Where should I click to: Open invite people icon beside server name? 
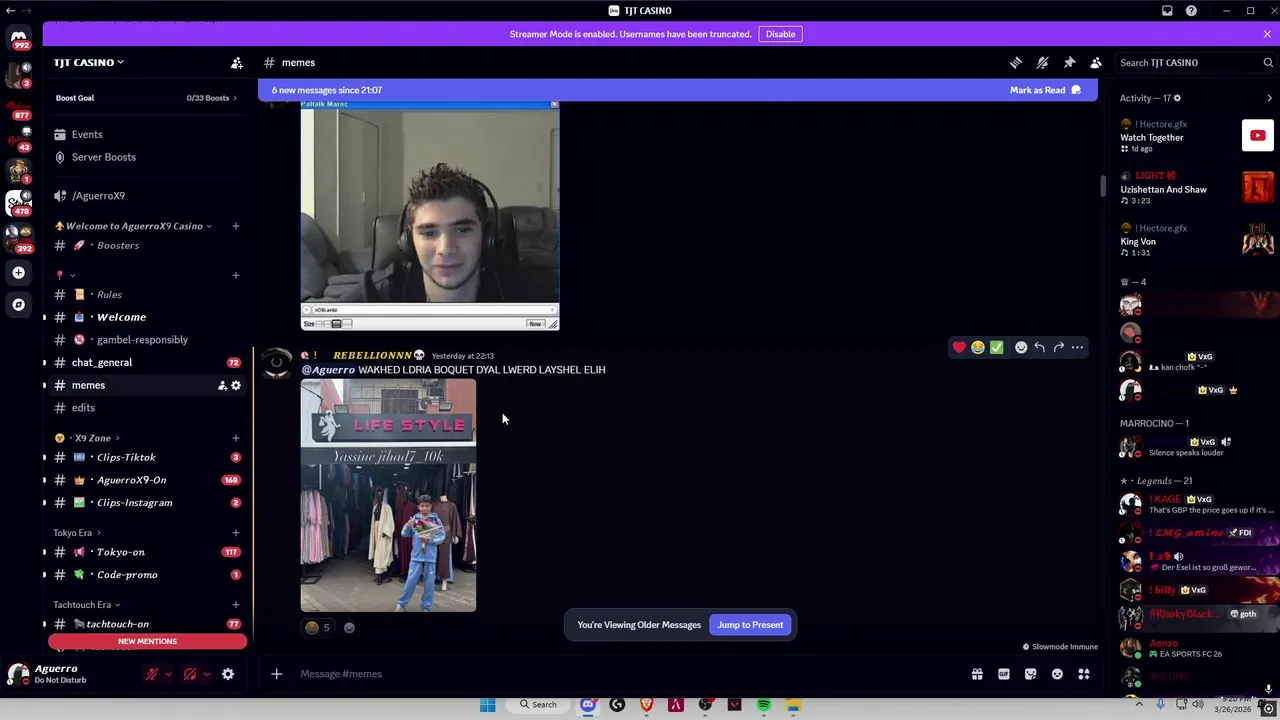(237, 63)
